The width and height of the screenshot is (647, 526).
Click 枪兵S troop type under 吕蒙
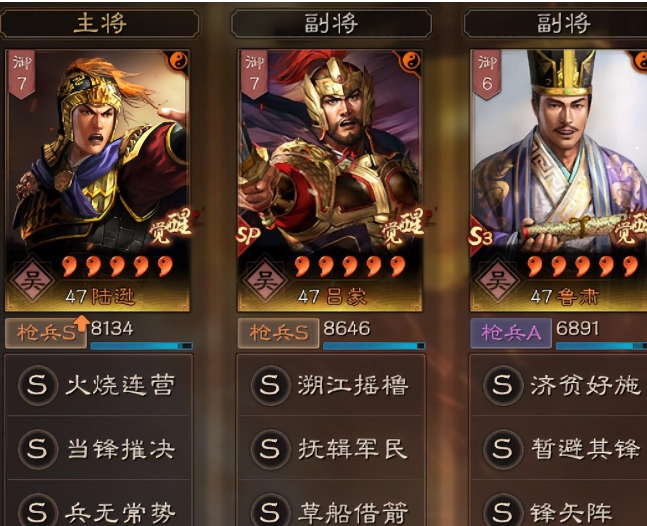[279, 333]
